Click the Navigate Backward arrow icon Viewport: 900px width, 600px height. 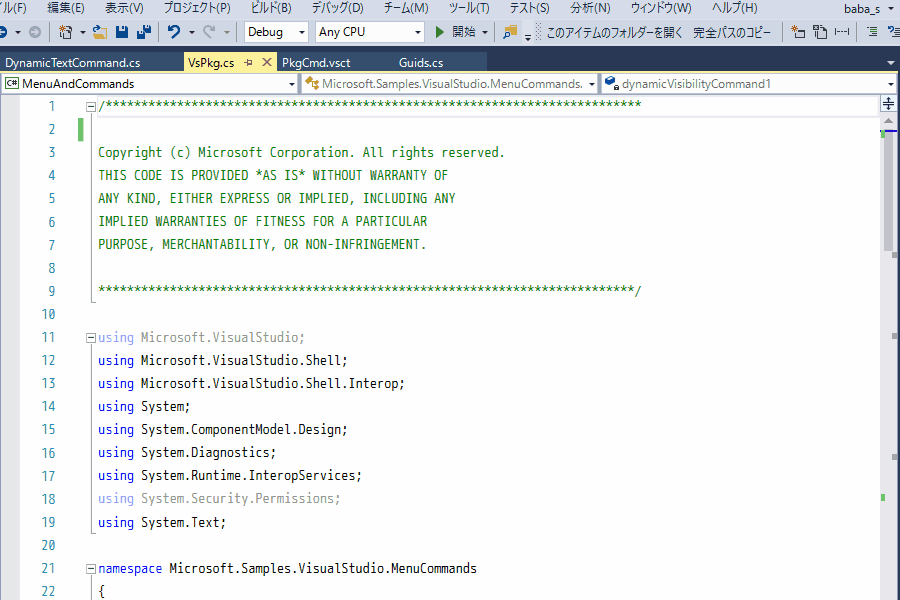[3, 32]
